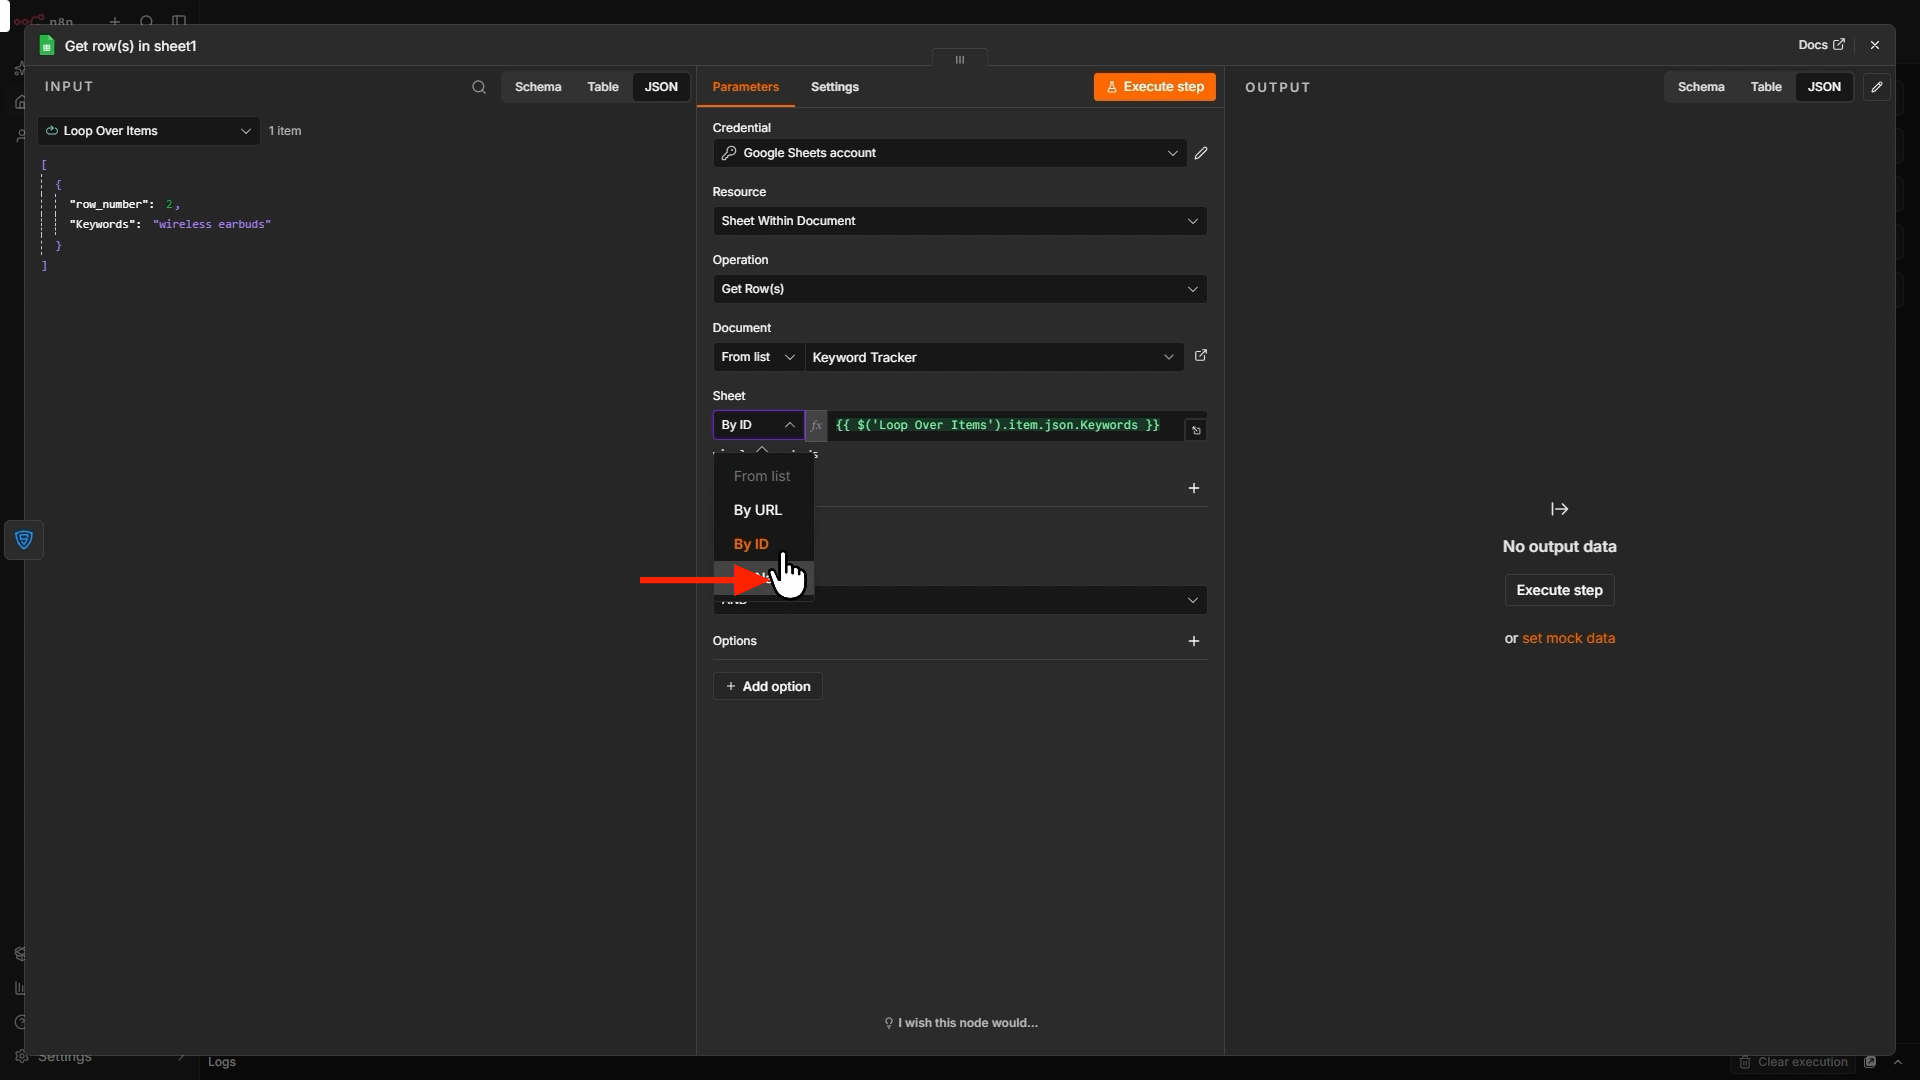Image resolution: width=1920 pixels, height=1080 pixels.
Task: Open the input search magnifier
Action: [479, 87]
